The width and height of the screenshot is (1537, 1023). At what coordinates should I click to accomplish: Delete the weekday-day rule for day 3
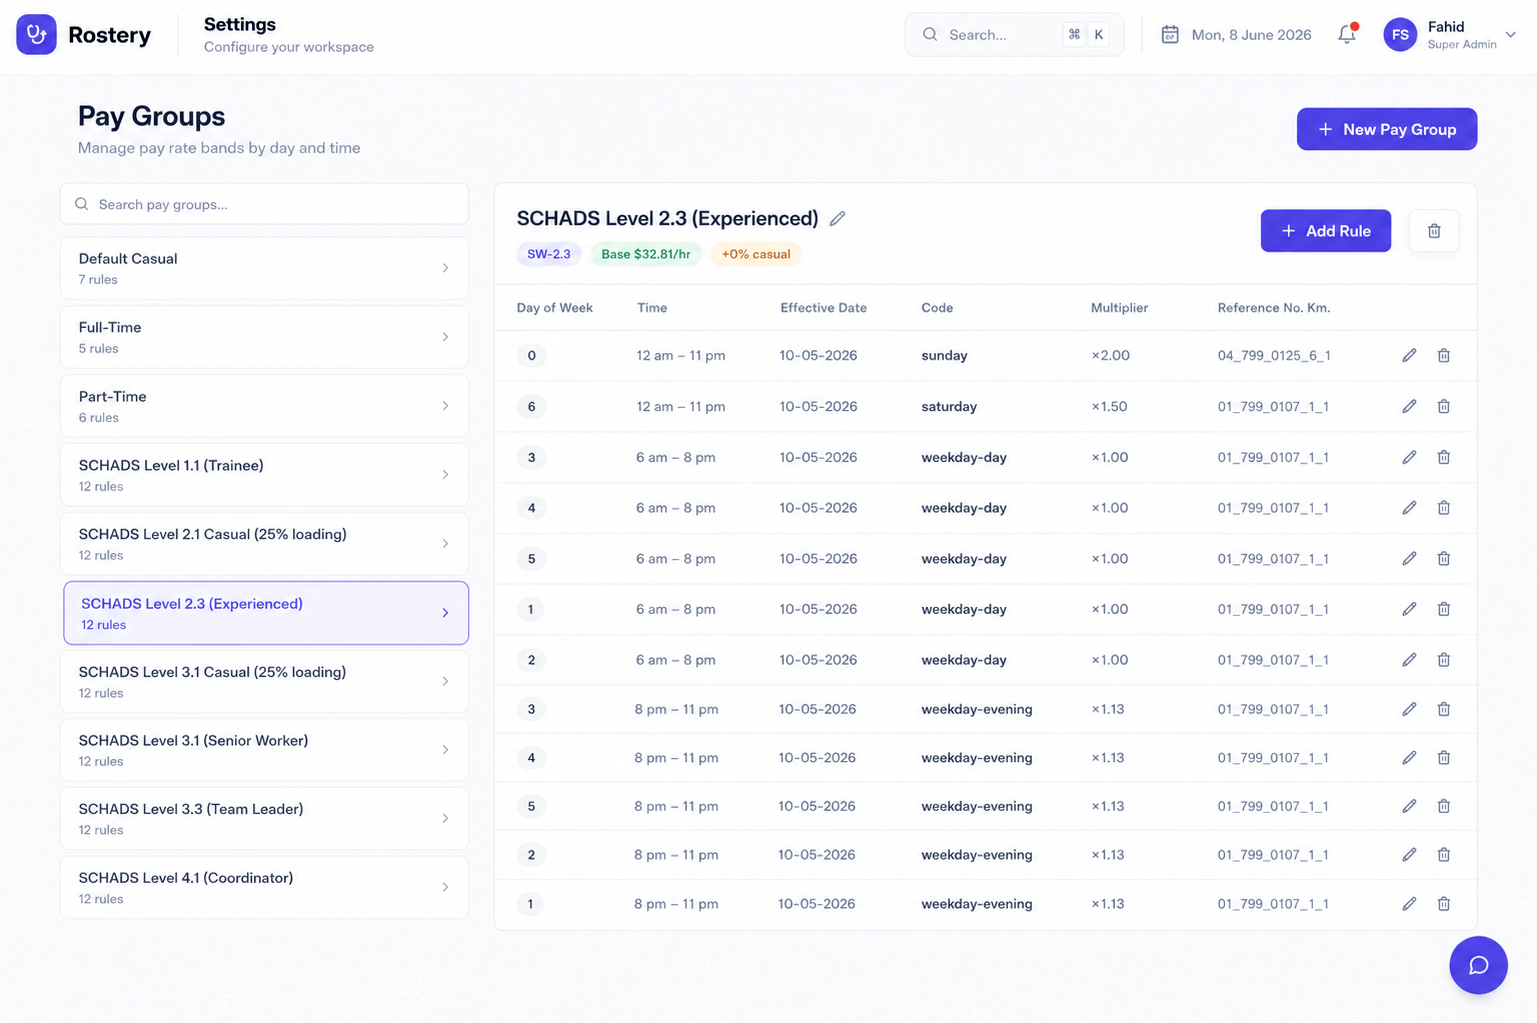coord(1444,457)
